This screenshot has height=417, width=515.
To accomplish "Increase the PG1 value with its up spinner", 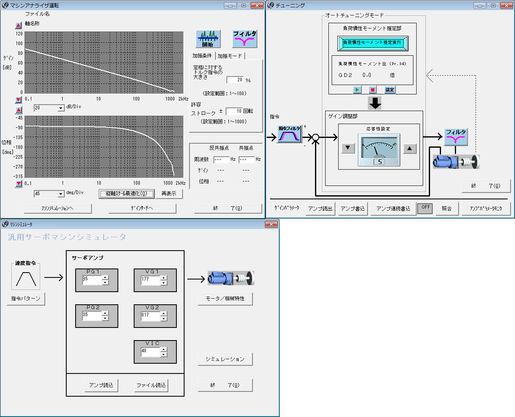I will click(x=105, y=277).
